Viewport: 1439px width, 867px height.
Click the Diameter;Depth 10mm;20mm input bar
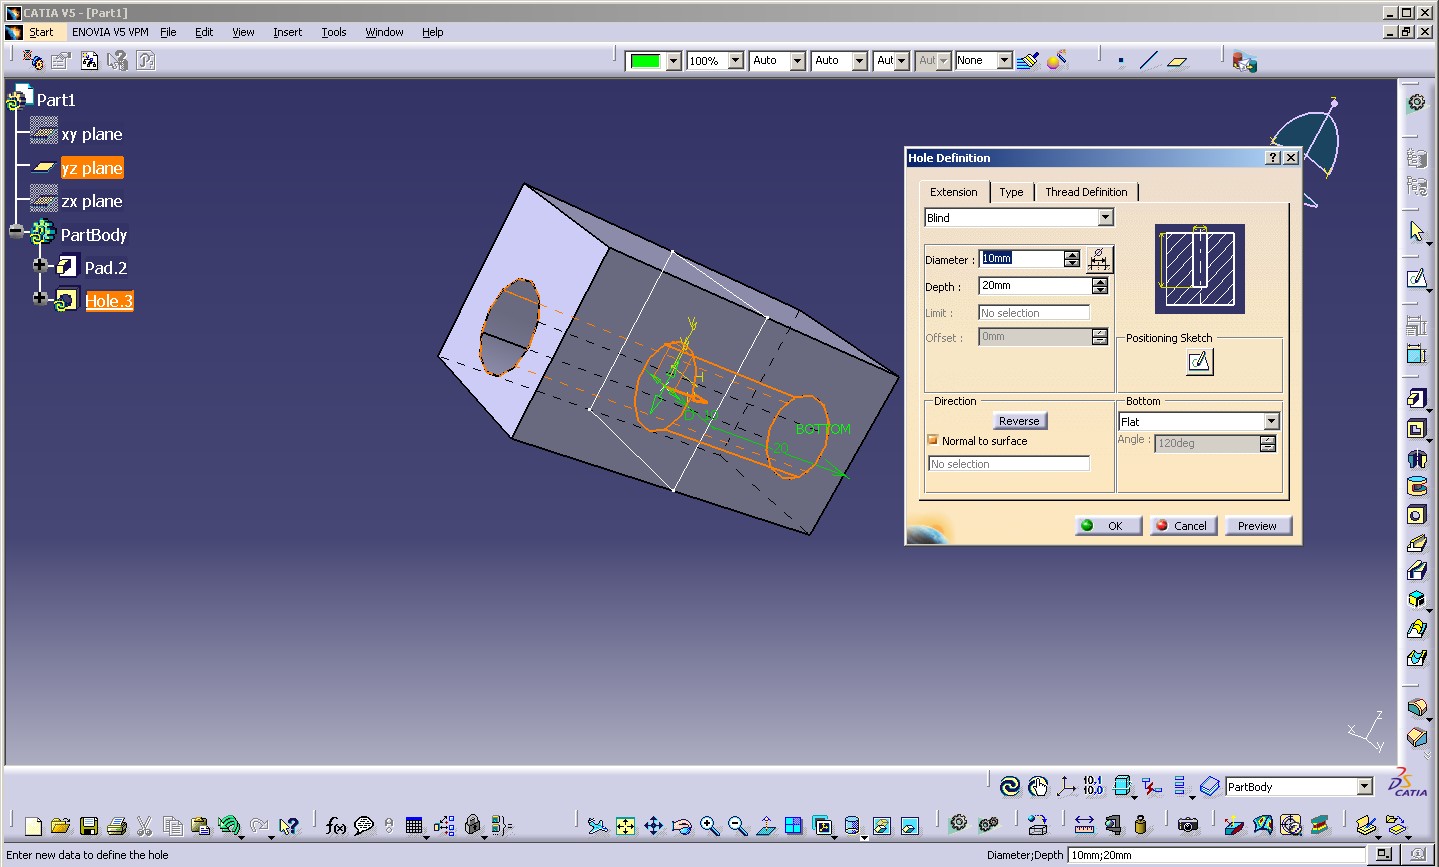click(x=1215, y=855)
